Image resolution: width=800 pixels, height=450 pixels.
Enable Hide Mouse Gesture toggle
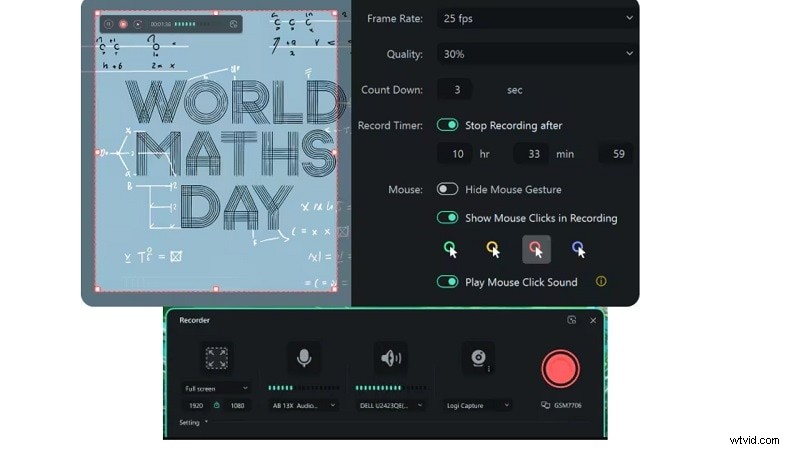(x=447, y=189)
